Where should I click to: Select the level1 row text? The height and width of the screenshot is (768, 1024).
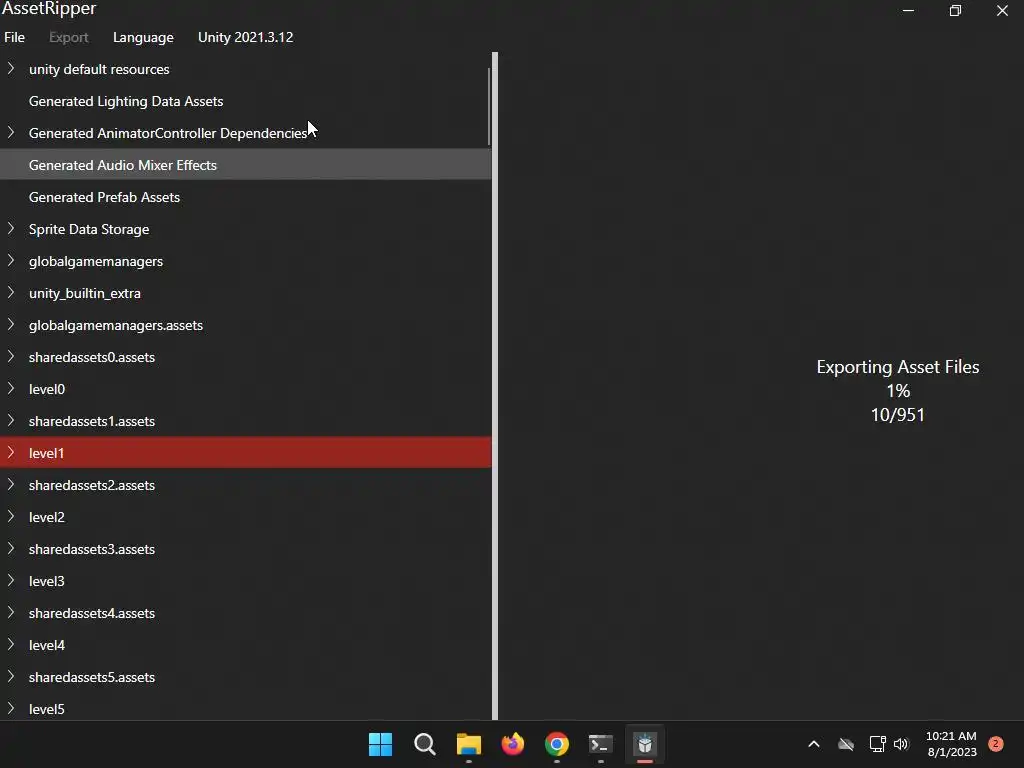tap(46, 453)
